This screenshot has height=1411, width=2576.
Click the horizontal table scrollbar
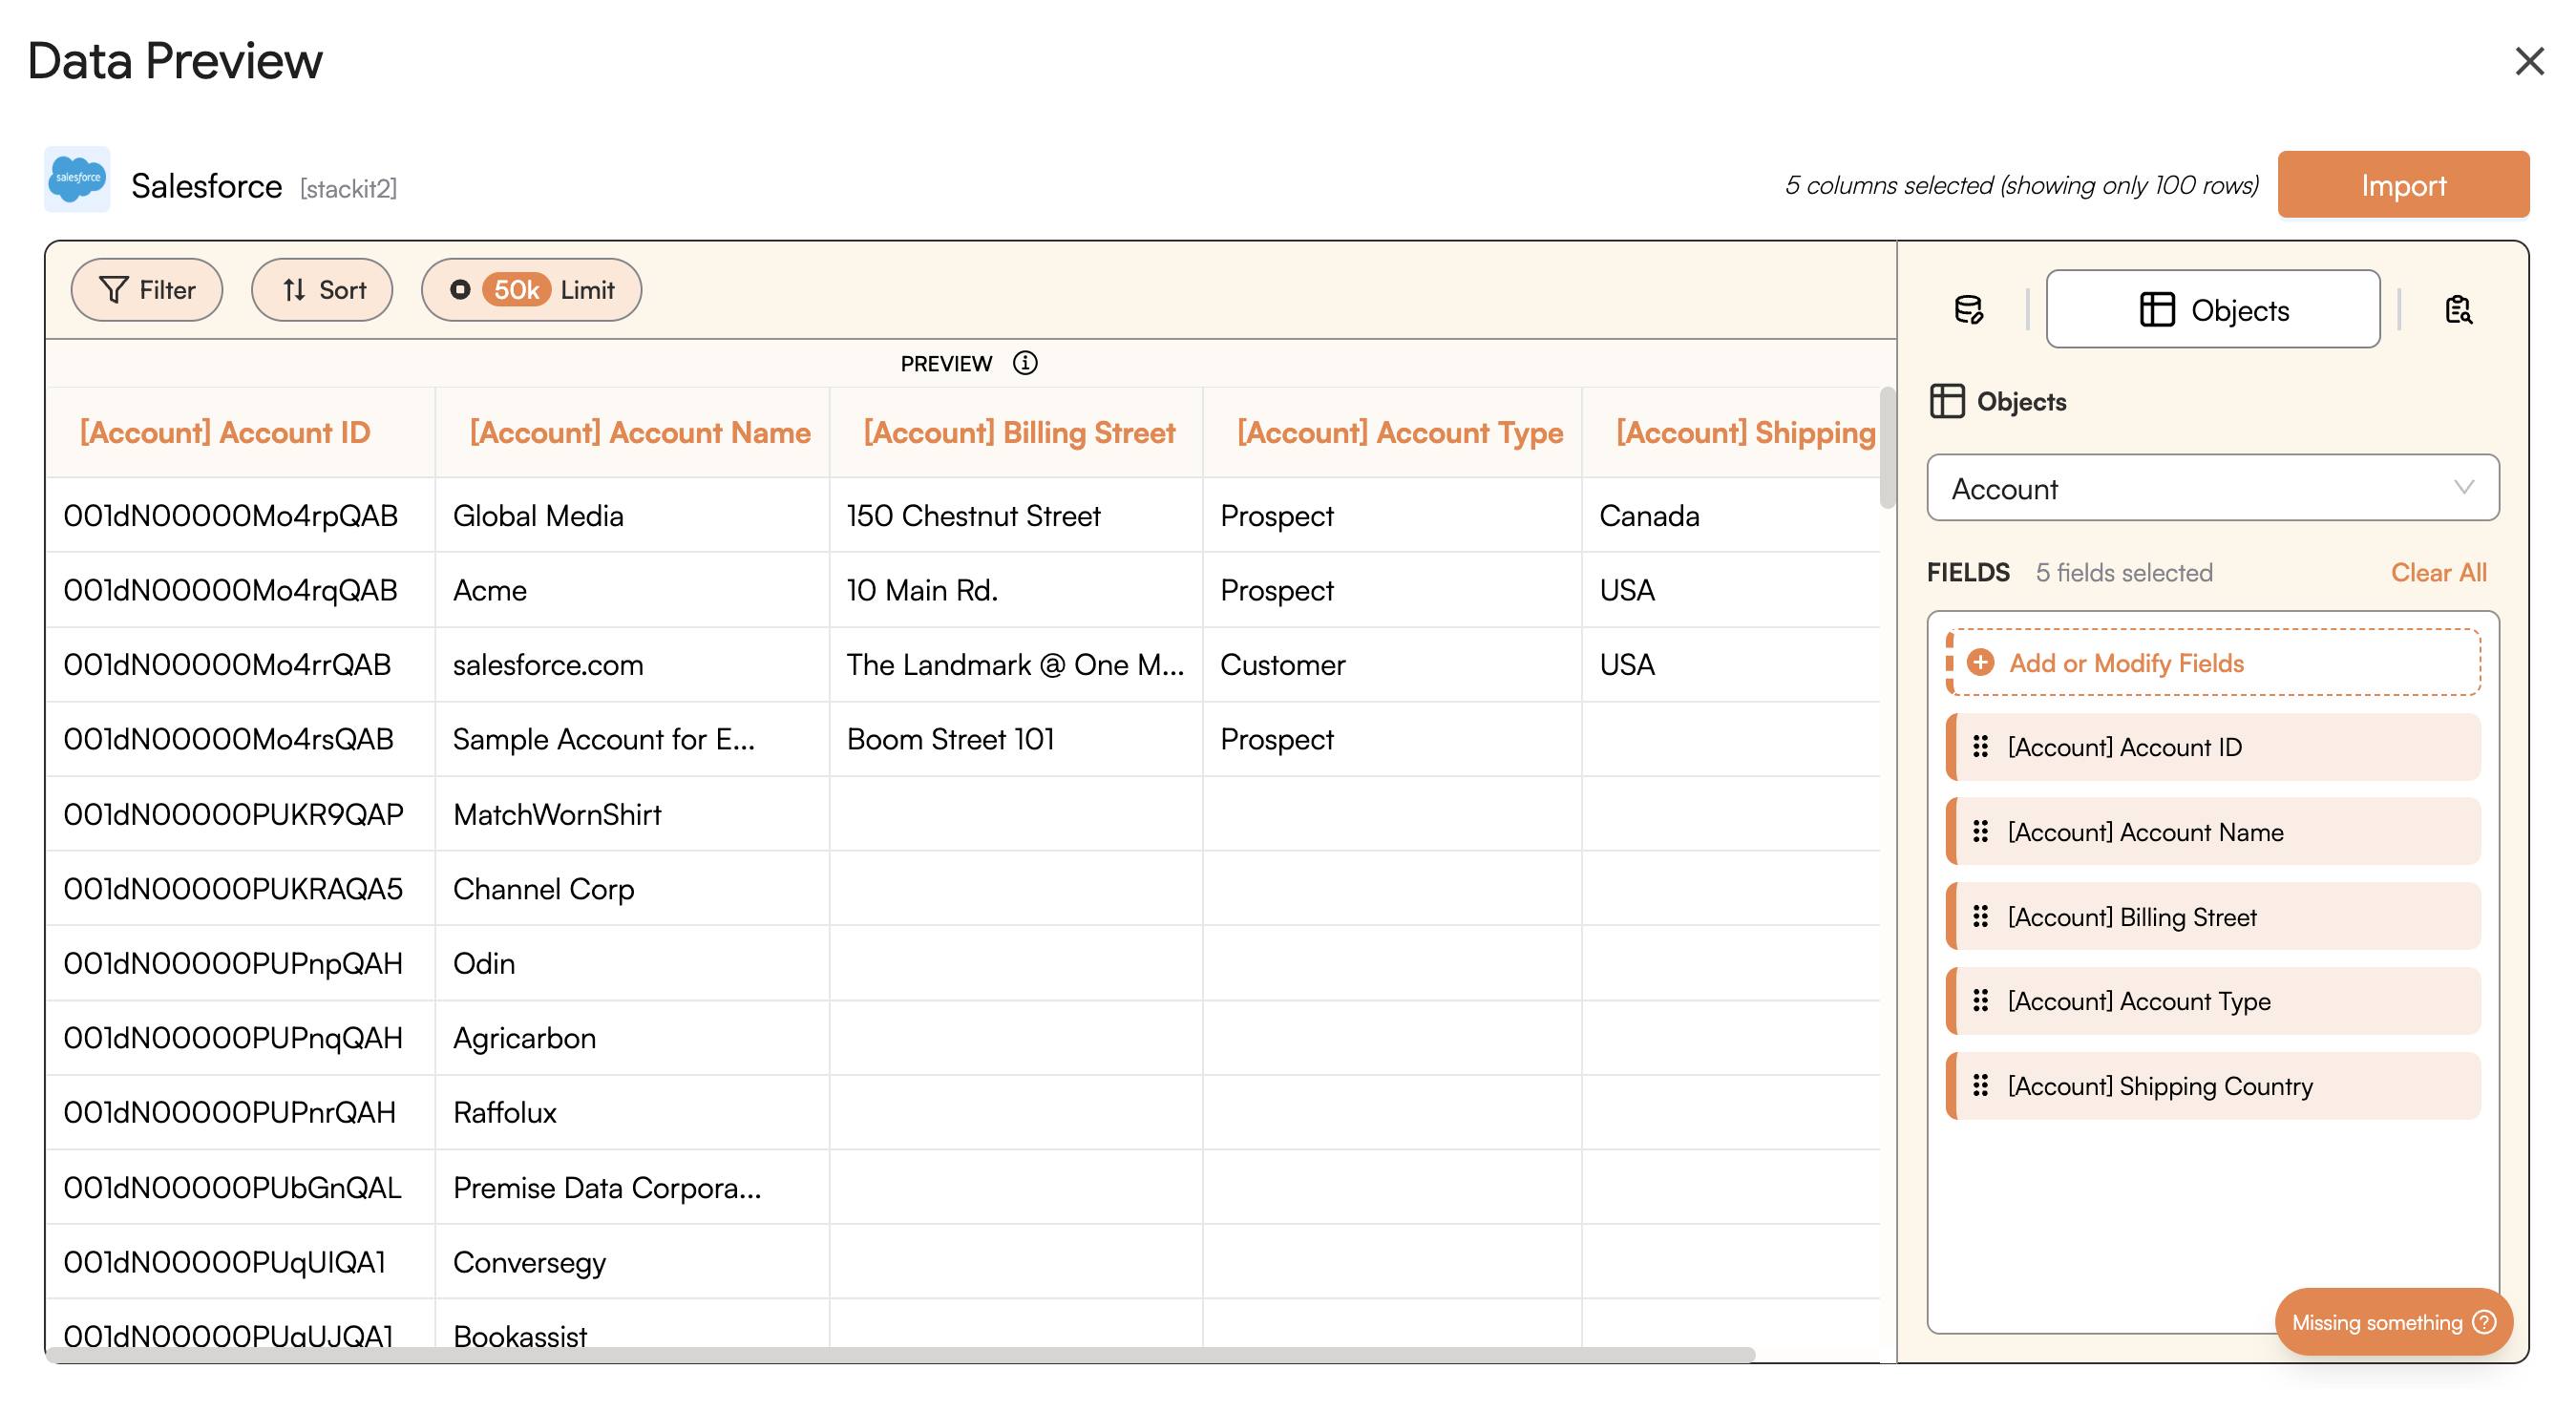(x=900, y=1355)
